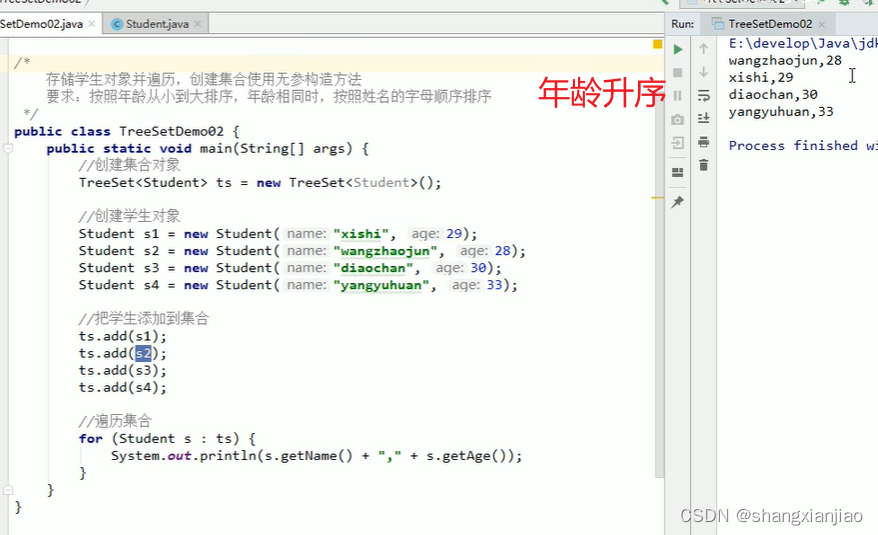Collapse the main method fold marker
This screenshot has height=535, width=878.
click(8, 148)
